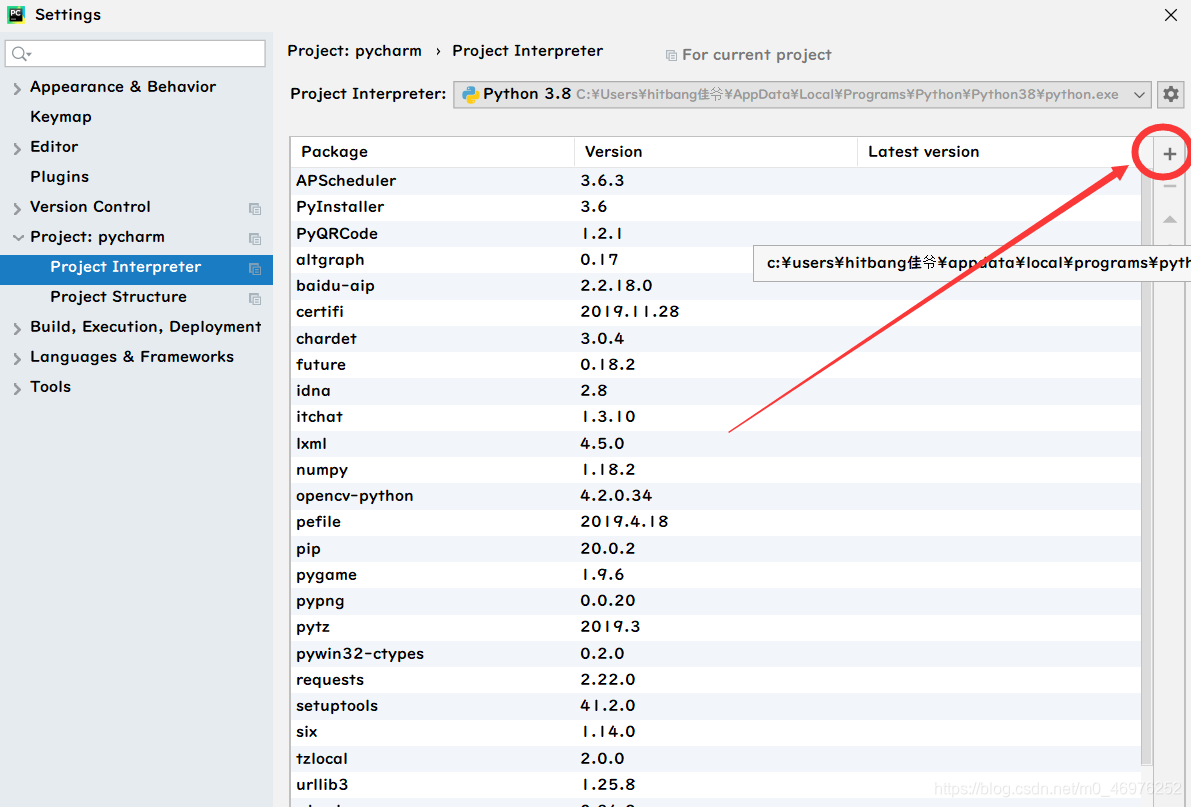Open the interpreter gear settings icon
The width and height of the screenshot is (1191, 807).
[1170, 94]
